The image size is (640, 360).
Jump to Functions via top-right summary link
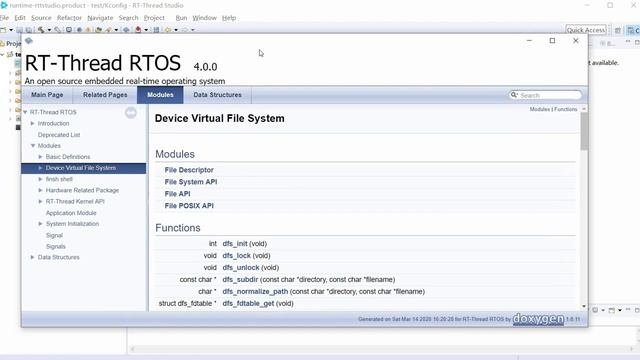[566, 109]
